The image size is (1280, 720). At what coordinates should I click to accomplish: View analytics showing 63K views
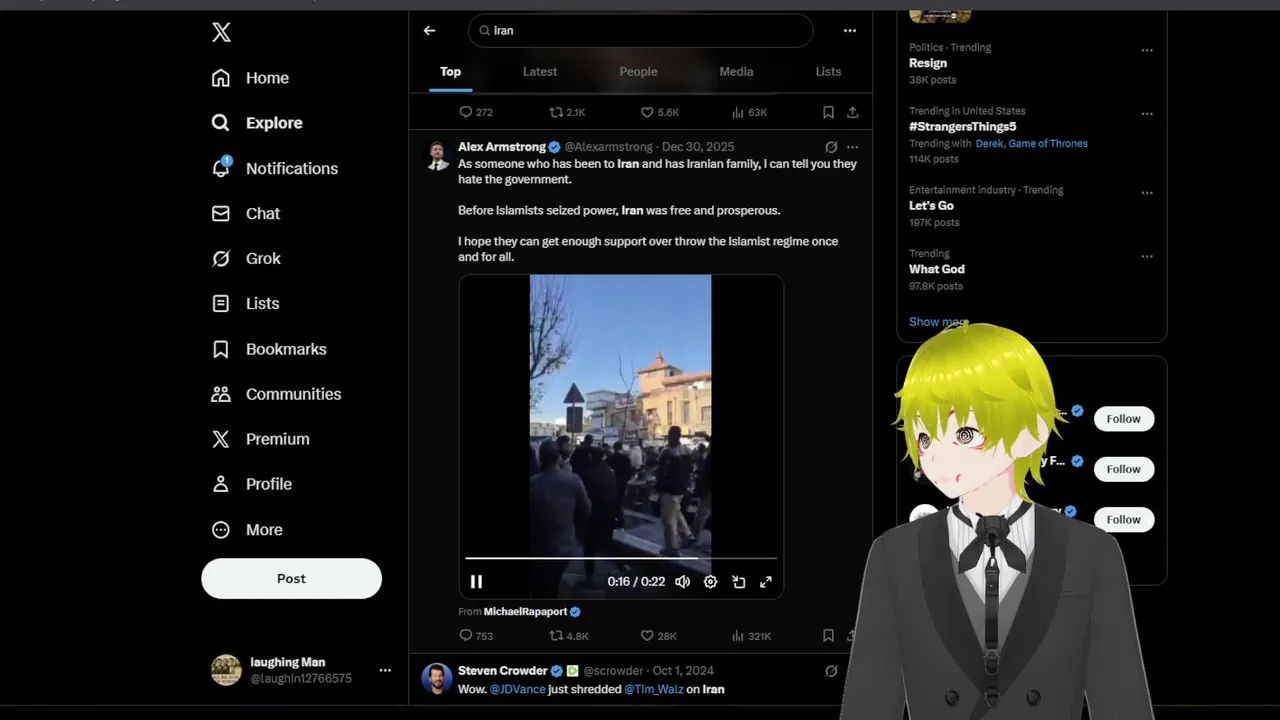click(x=749, y=113)
